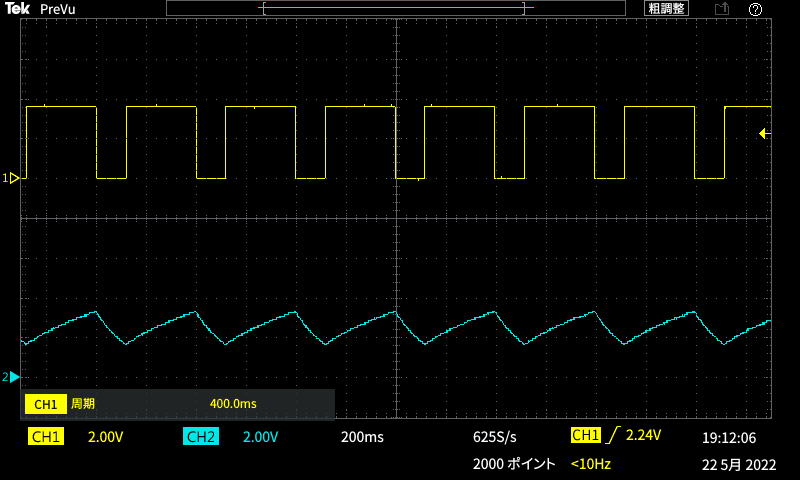The width and height of the screenshot is (800, 480).
Task: Click the CH1 measurement badge beside 周期
Action: tap(46, 404)
